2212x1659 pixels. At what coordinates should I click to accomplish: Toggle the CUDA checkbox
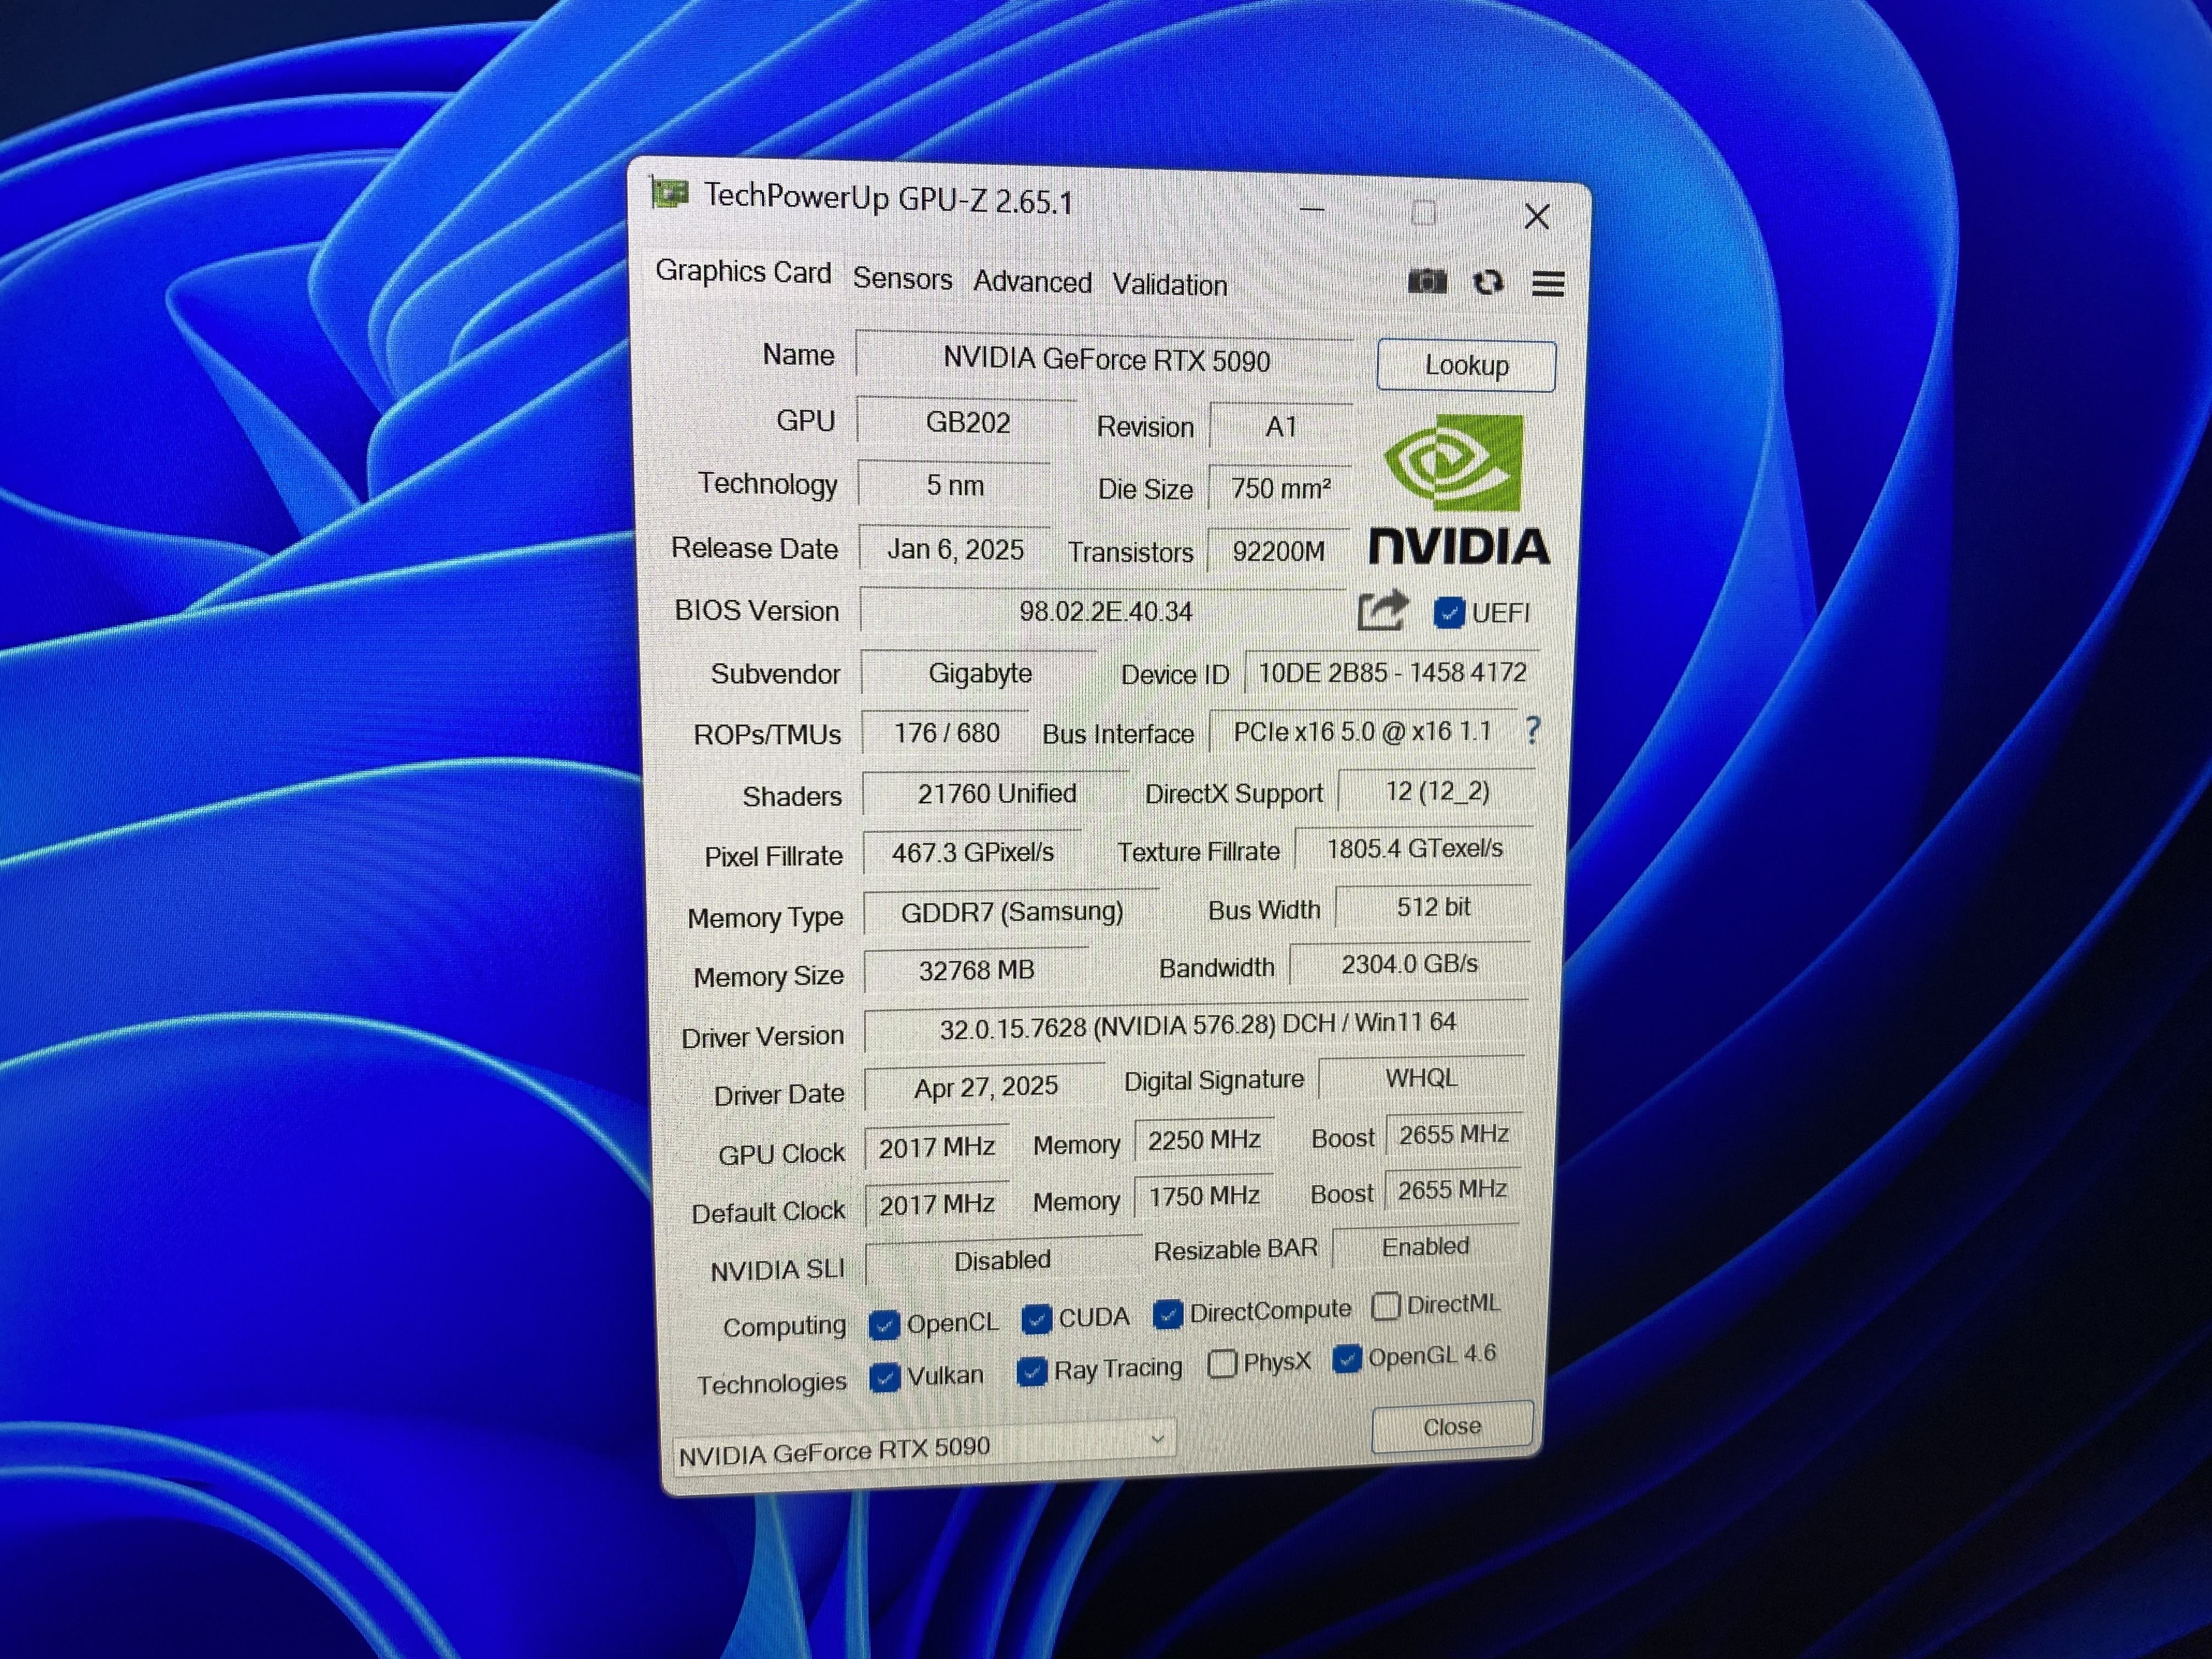pyautogui.click(x=1037, y=1320)
